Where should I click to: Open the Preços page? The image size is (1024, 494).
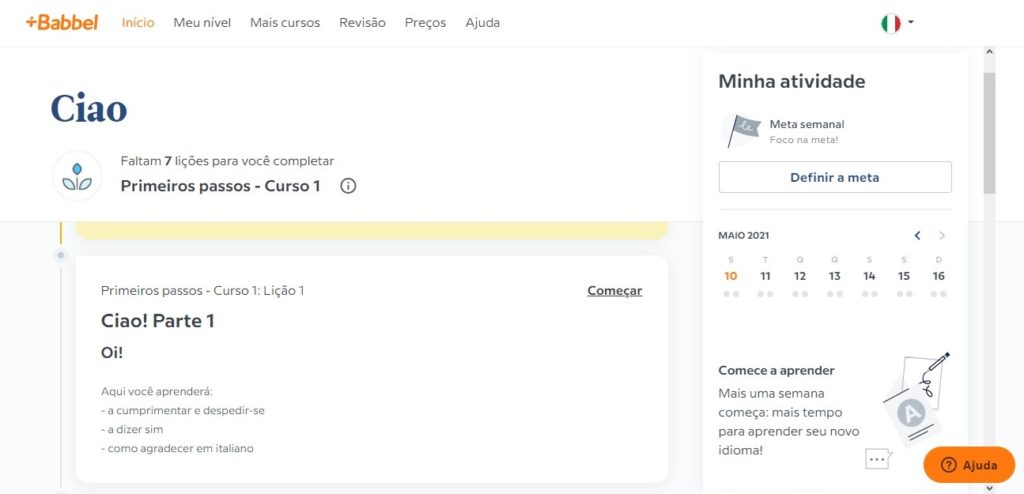[425, 22]
